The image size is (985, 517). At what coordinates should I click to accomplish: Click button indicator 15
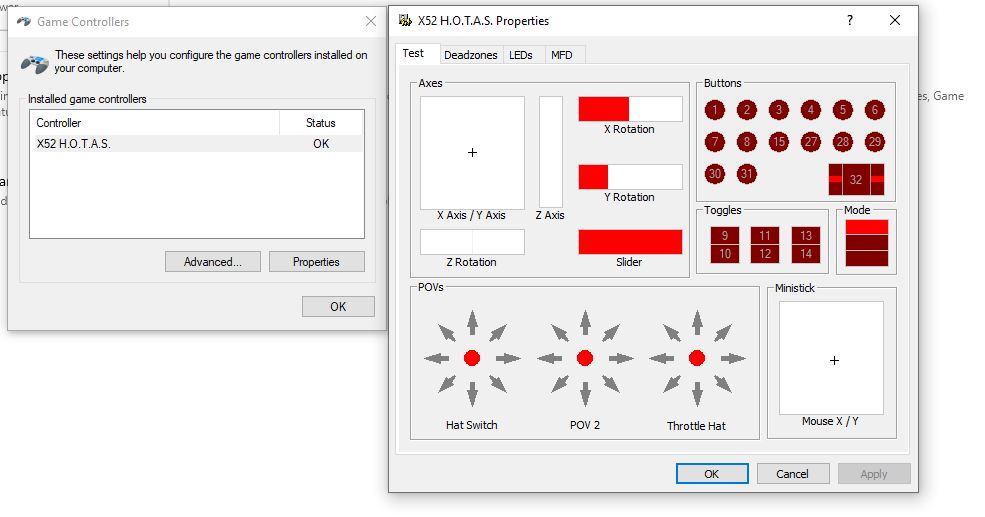click(x=778, y=142)
